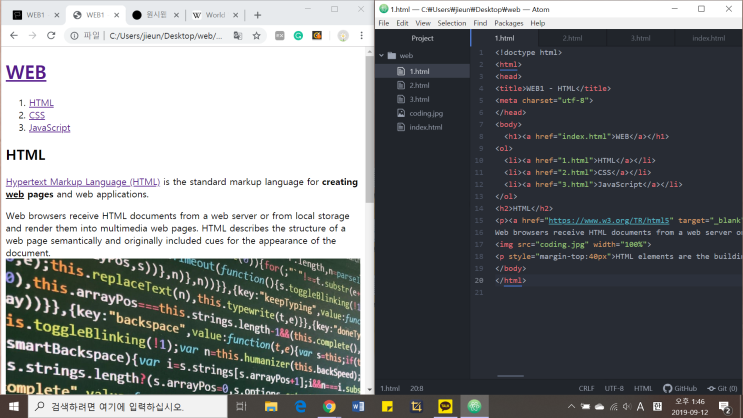
Task: Open the HTML list link
Action: click(41, 103)
